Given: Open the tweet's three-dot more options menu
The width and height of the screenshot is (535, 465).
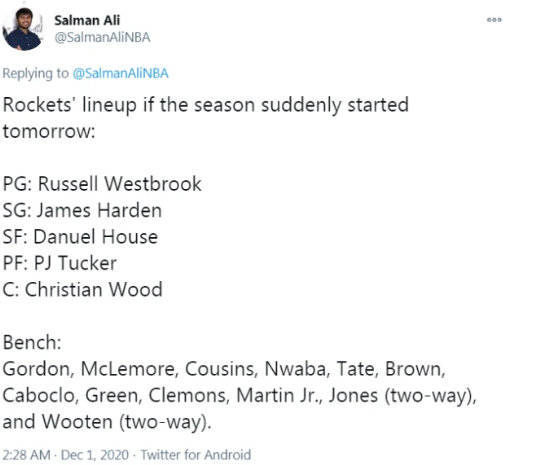Looking at the screenshot, I should pyautogui.click(x=494, y=20).
